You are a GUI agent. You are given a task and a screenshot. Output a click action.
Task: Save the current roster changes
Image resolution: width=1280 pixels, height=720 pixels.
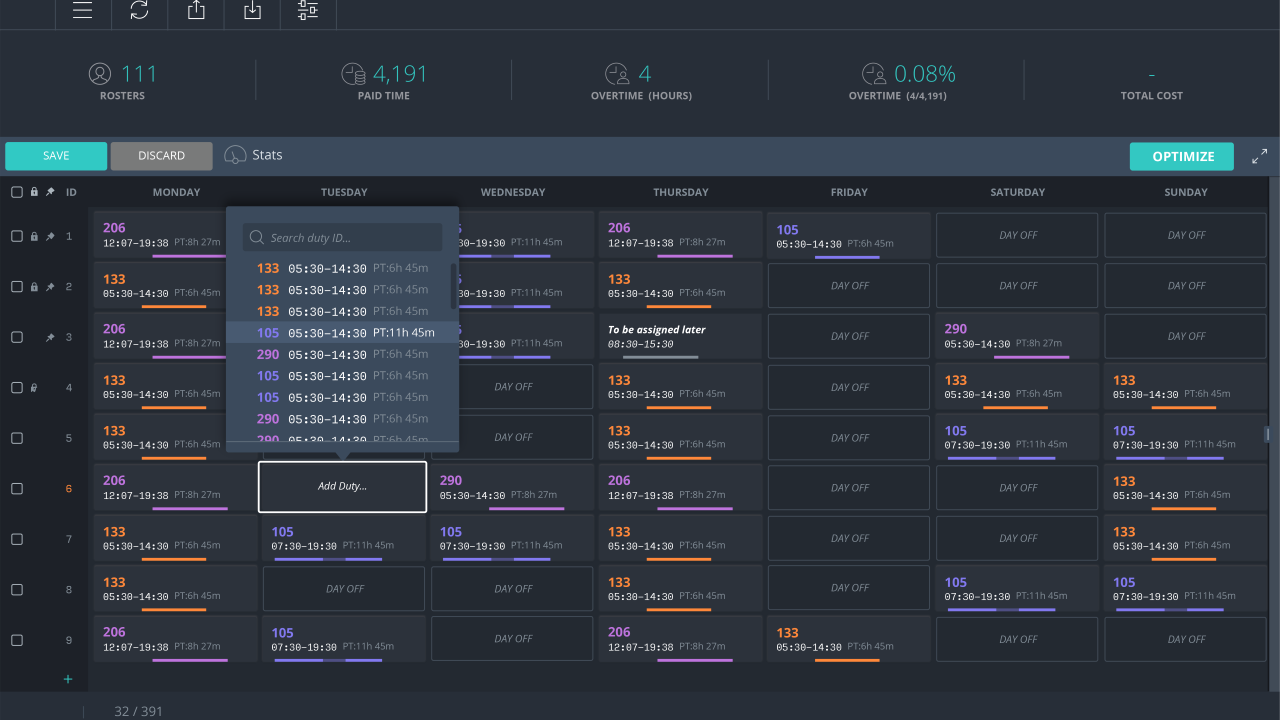point(56,156)
